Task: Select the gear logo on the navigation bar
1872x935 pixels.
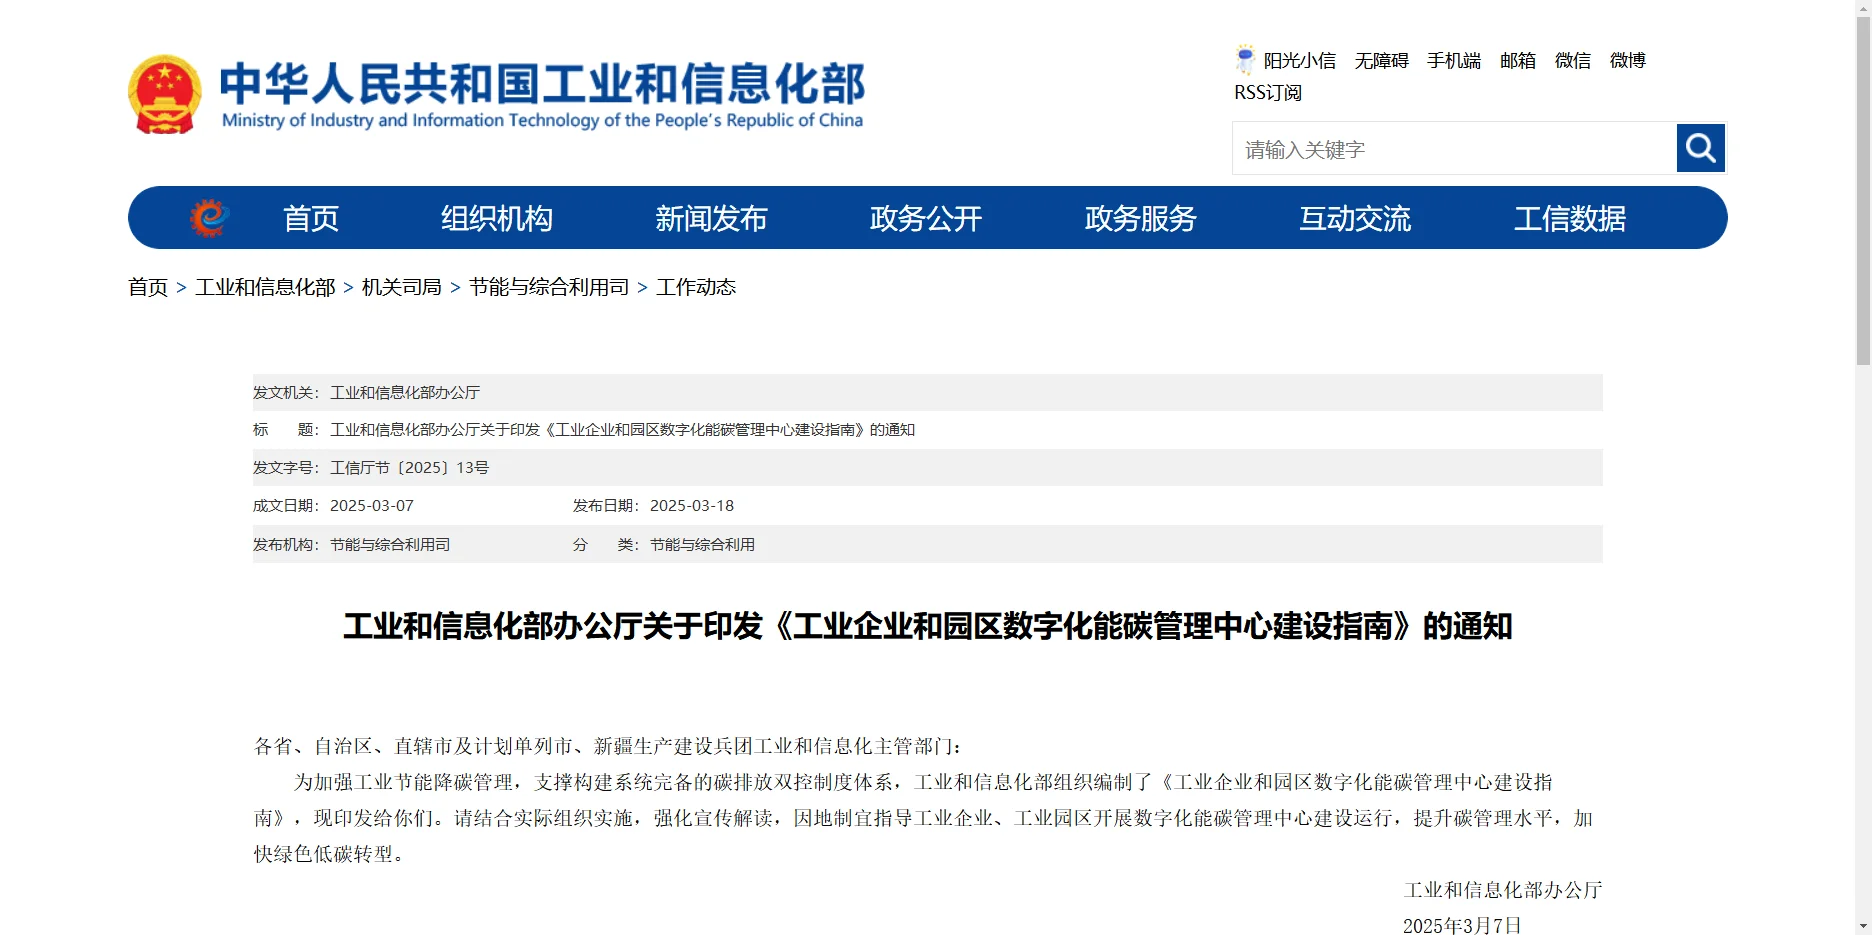Action: pos(209,216)
